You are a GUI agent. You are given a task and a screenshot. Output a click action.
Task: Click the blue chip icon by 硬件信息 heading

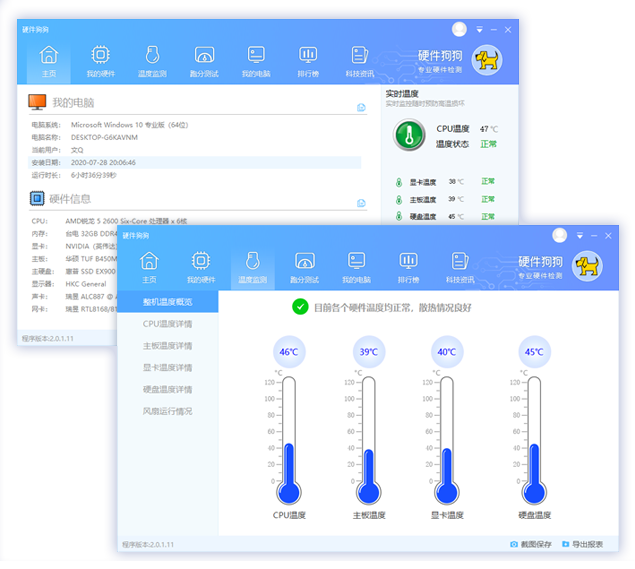[37, 198]
